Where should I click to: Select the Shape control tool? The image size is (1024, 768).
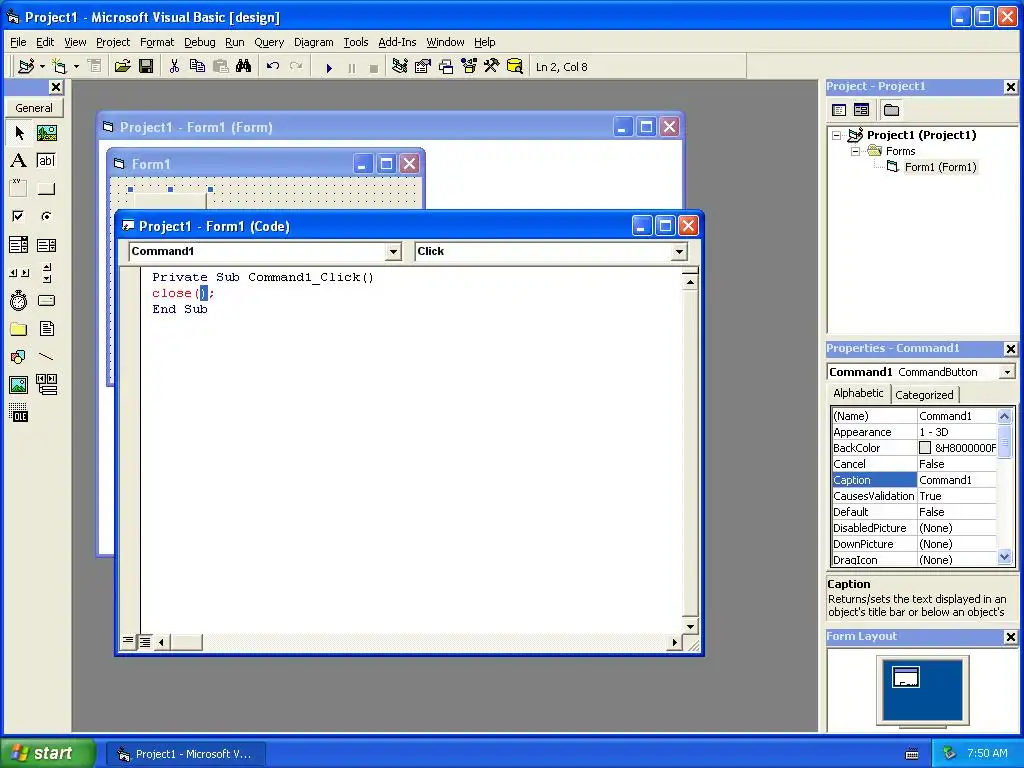point(19,357)
